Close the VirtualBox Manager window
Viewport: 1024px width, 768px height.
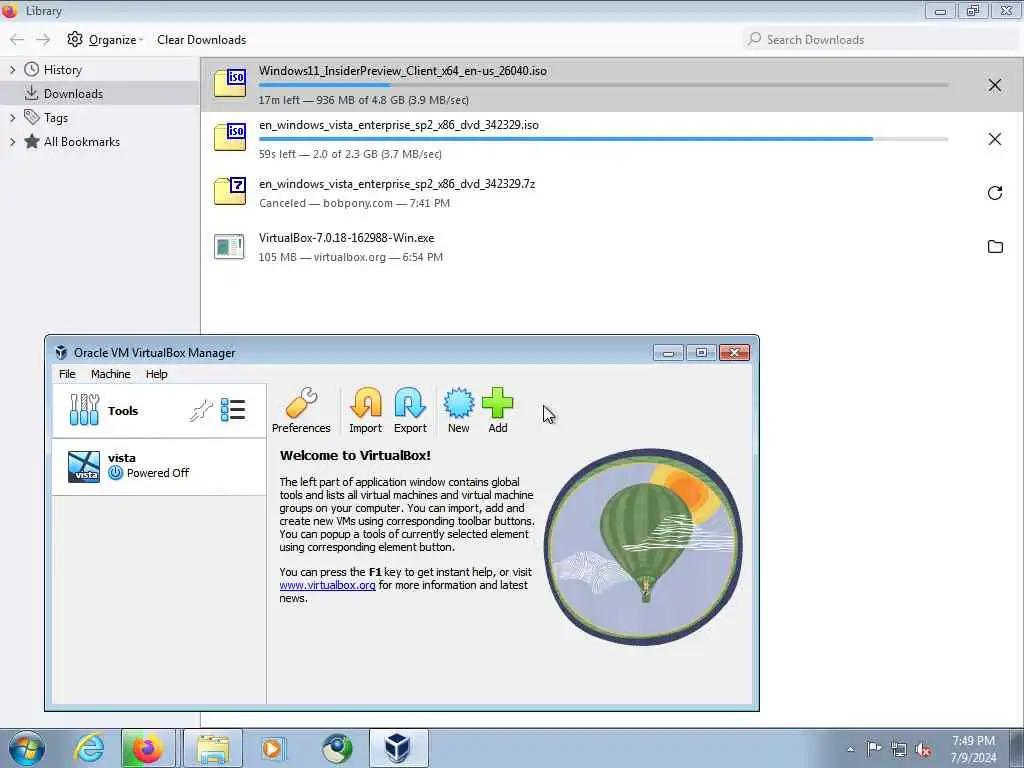click(735, 353)
